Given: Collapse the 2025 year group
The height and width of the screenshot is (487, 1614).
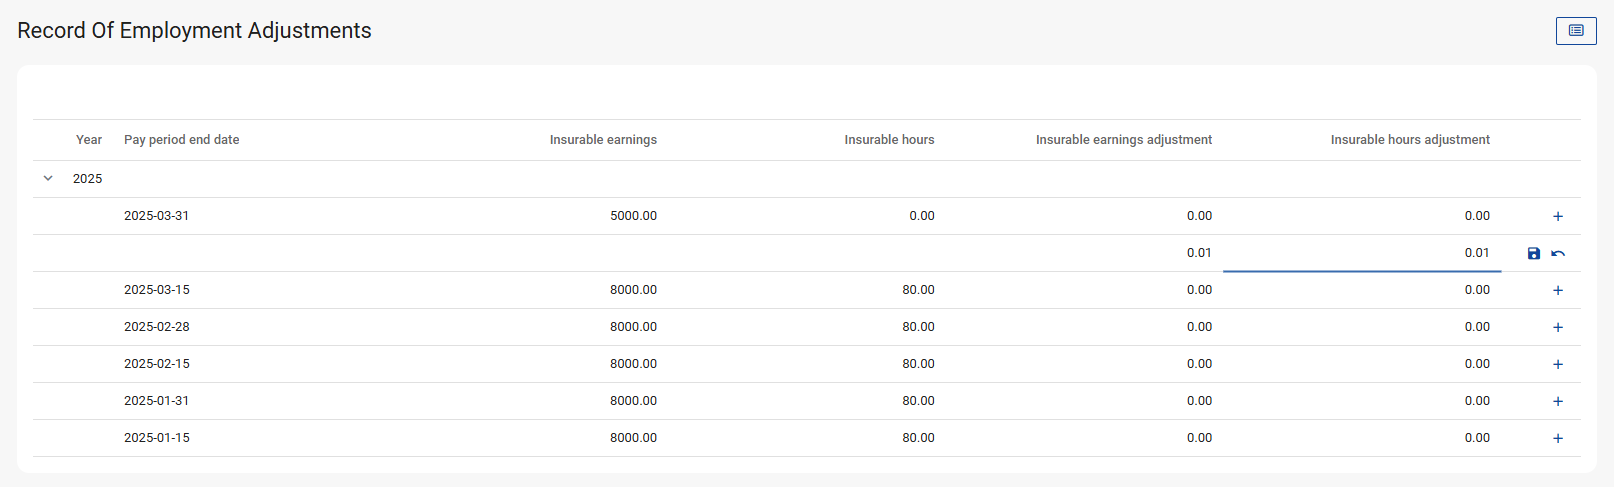Looking at the screenshot, I should 48,179.
